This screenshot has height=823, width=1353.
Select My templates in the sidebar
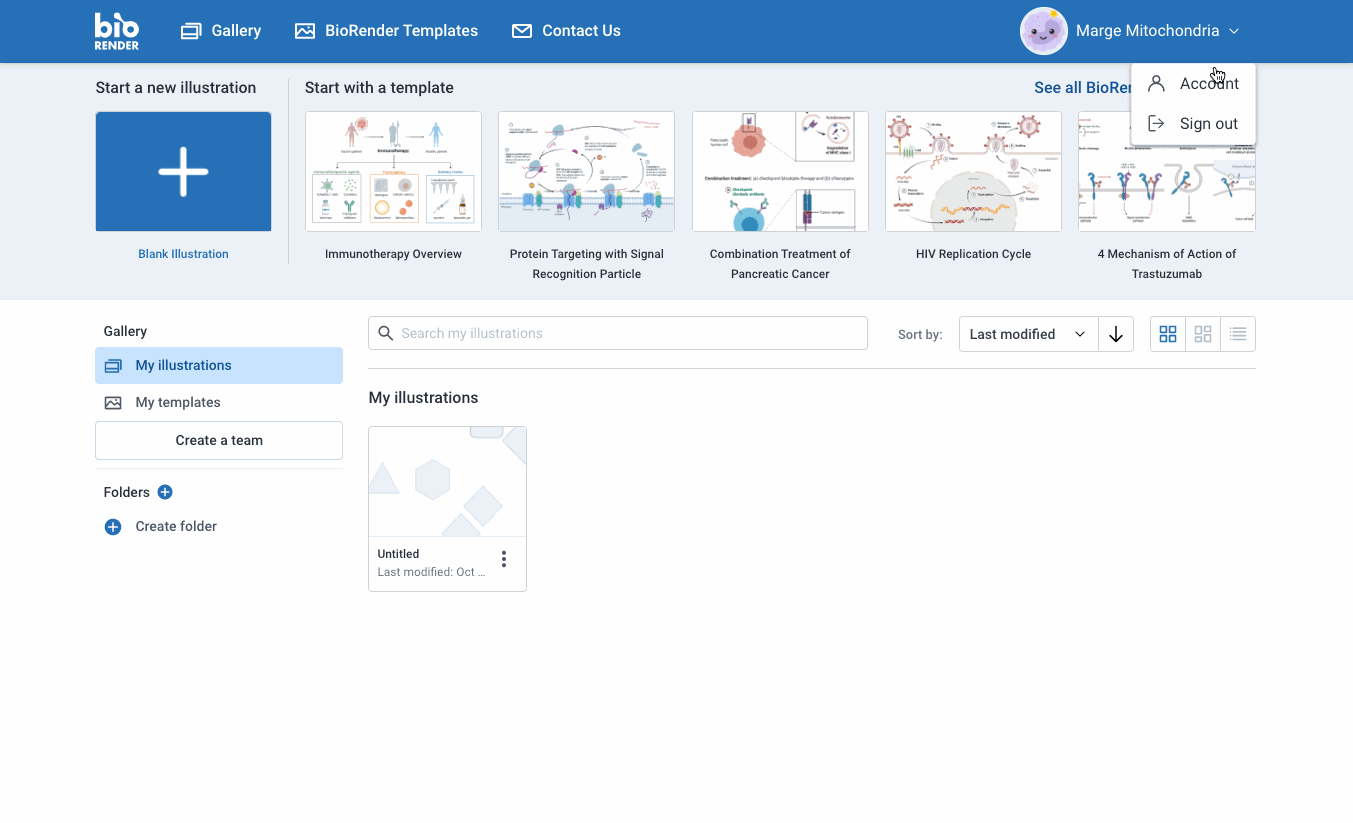pyautogui.click(x=177, y=402)
